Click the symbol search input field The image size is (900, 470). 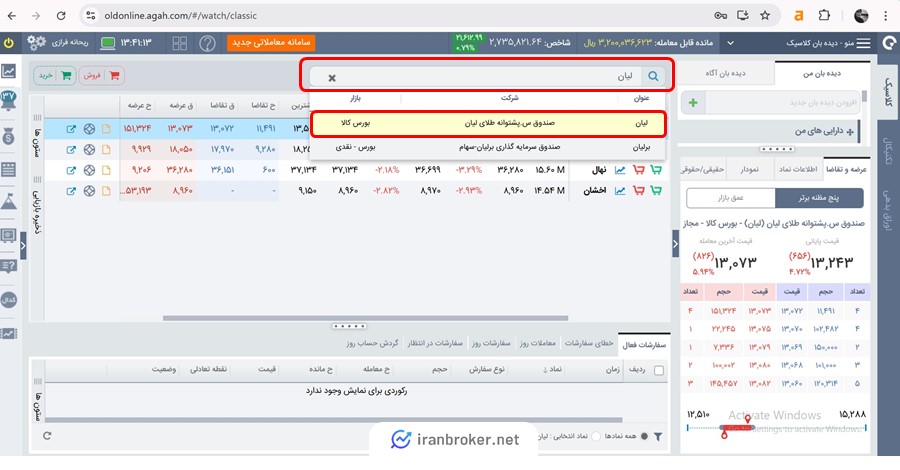click(488, 76)
